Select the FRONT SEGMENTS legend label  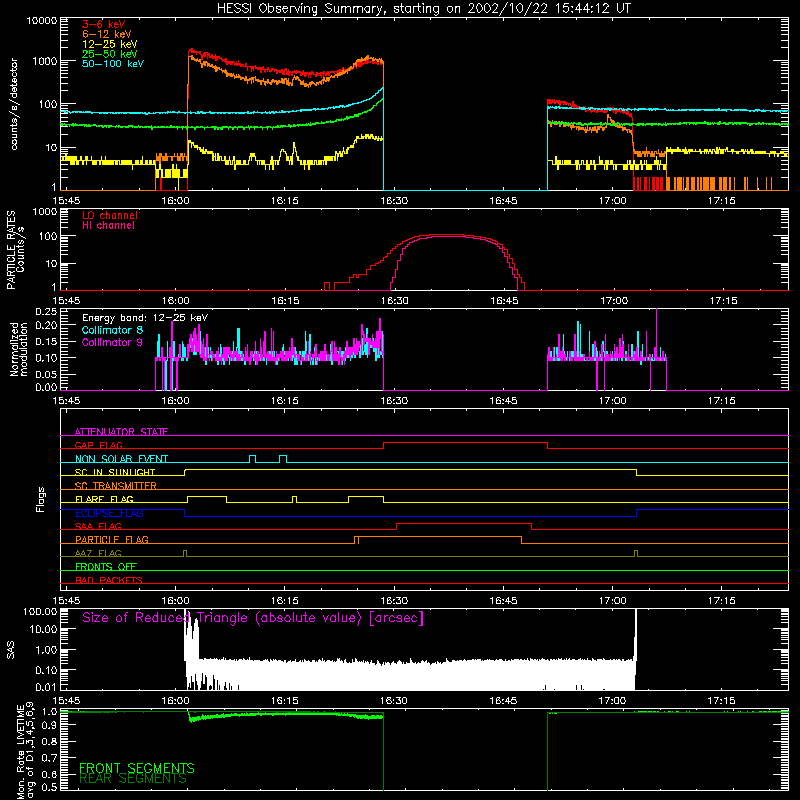point(137,768)
